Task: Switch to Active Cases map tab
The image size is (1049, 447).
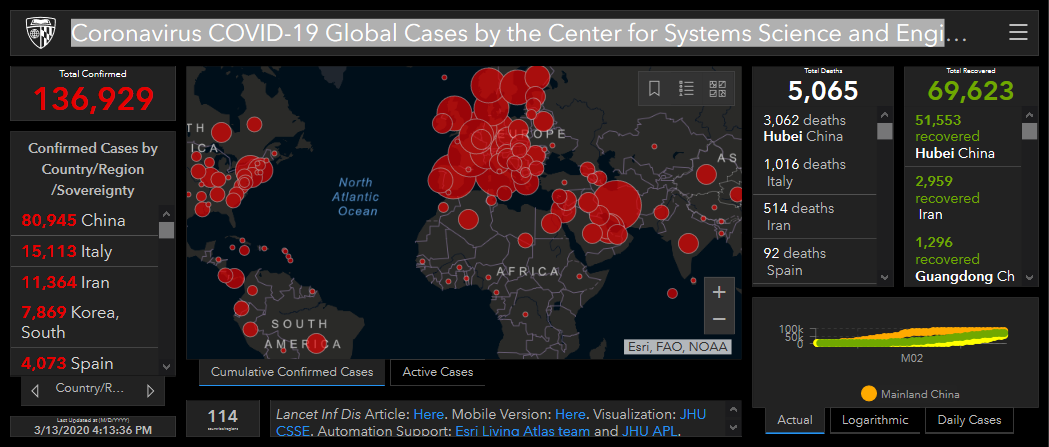Action: [x=438, y=372]
